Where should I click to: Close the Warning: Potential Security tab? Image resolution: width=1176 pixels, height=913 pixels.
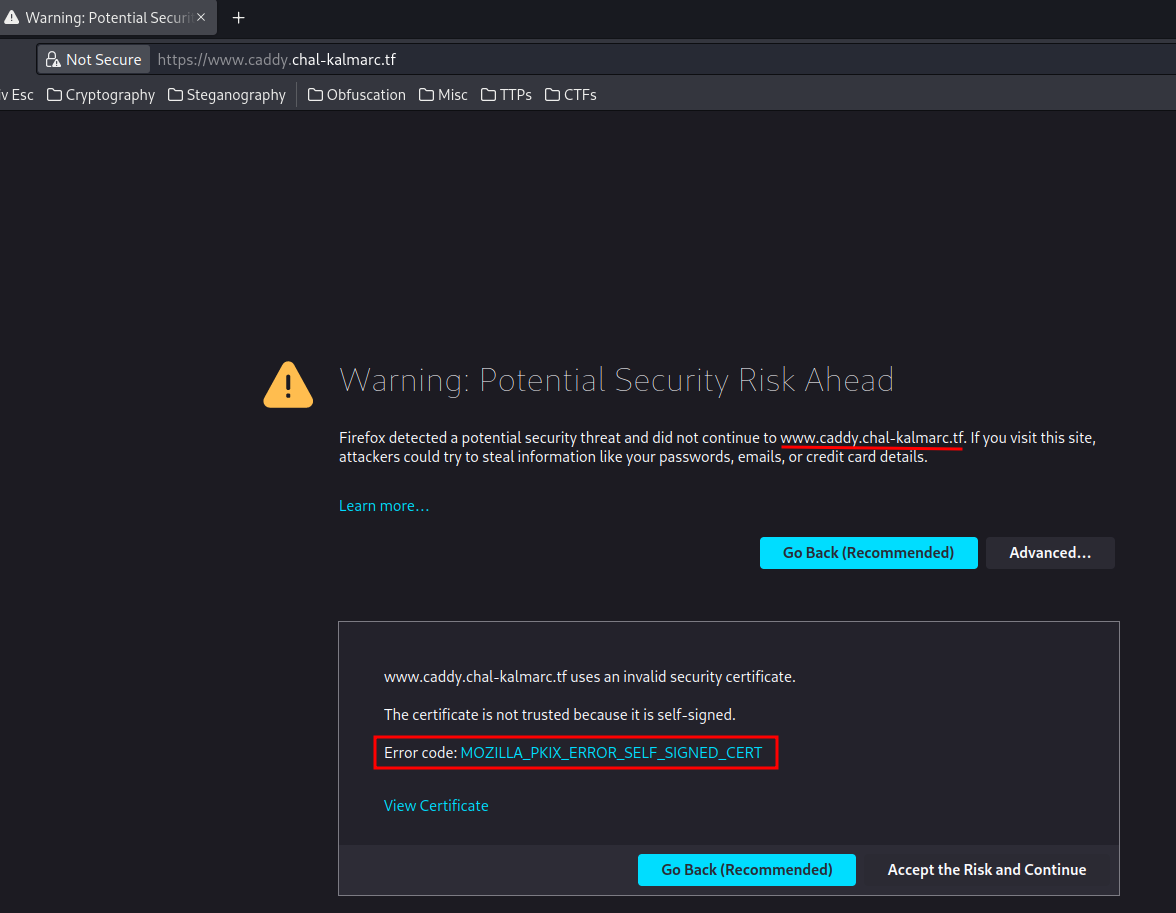201,17
